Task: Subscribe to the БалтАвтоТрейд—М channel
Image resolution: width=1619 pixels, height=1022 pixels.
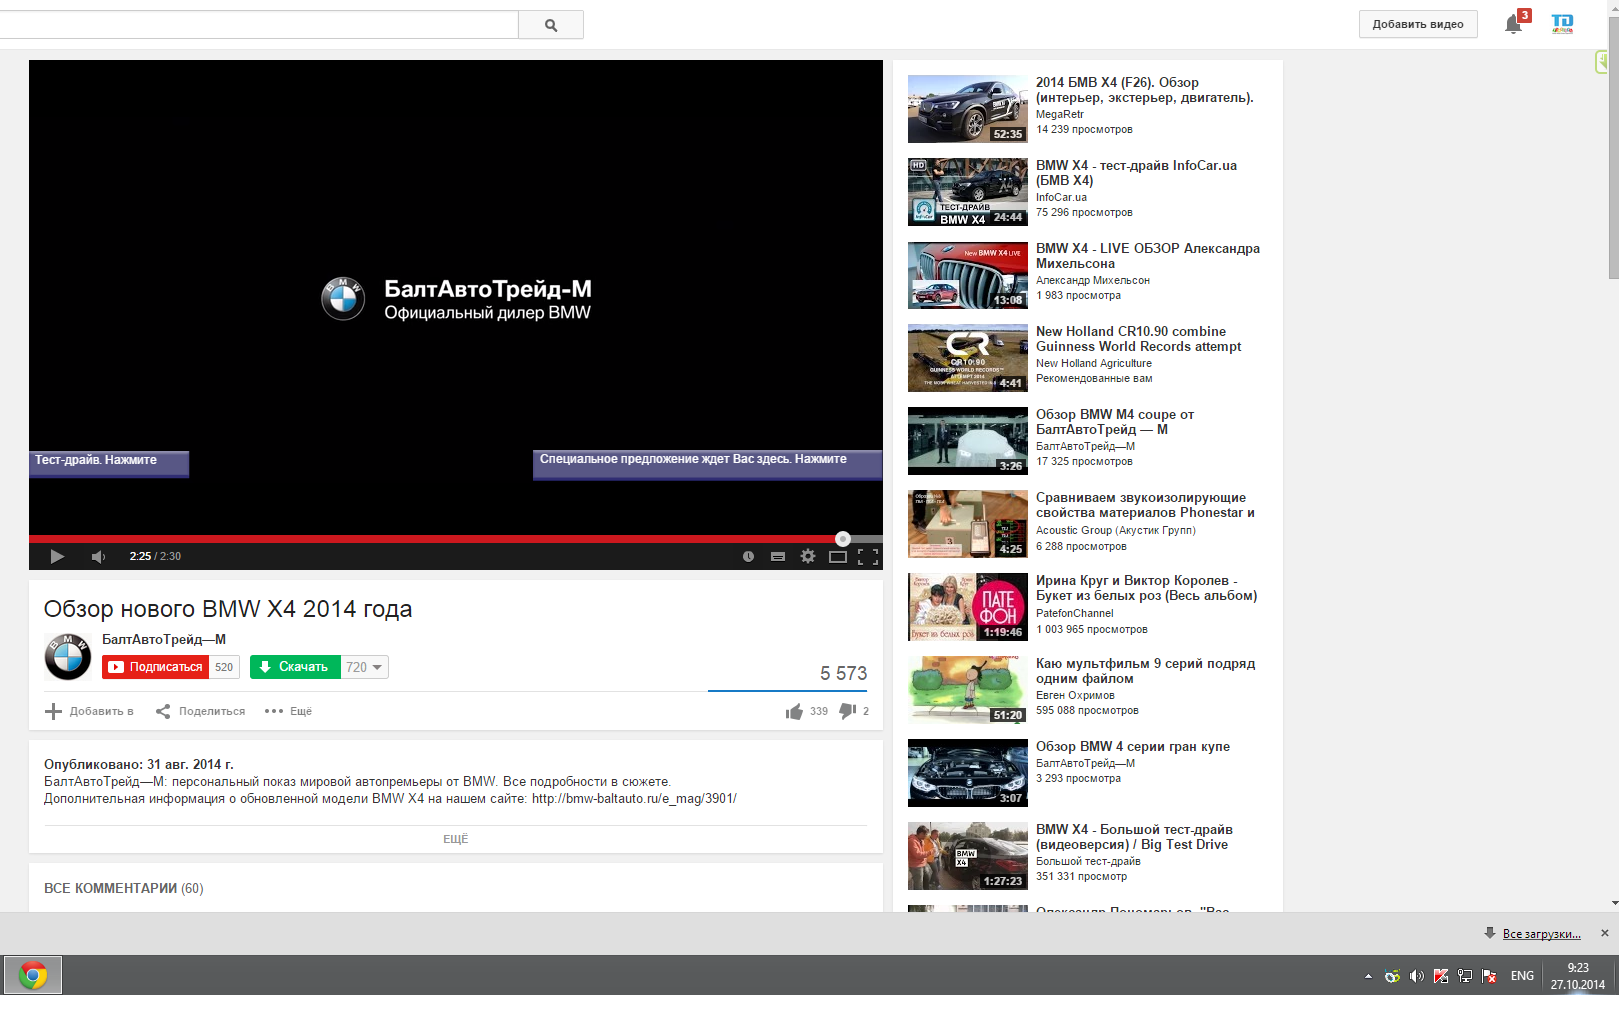Action: pos(156,667)
